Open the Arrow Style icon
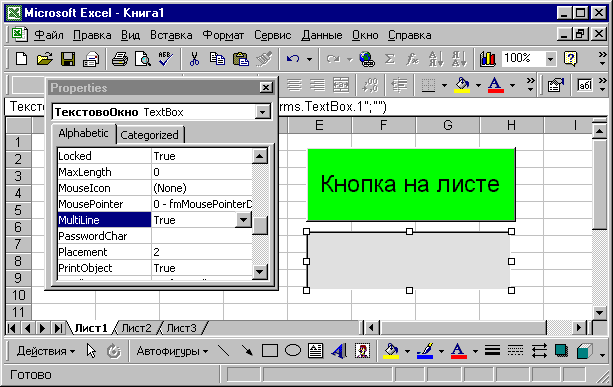 tap(539, 351)
